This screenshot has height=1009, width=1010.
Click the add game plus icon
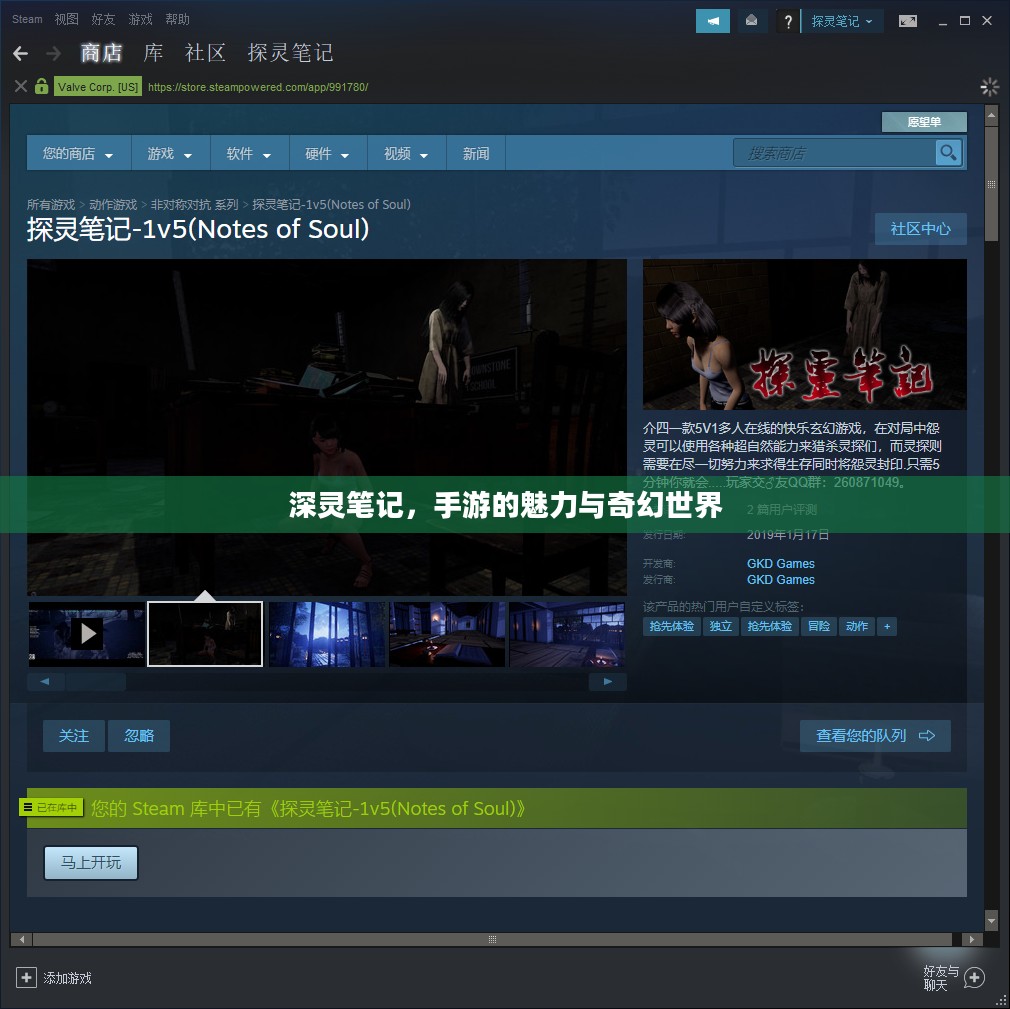pyautogui.click(x=26, y=977)
